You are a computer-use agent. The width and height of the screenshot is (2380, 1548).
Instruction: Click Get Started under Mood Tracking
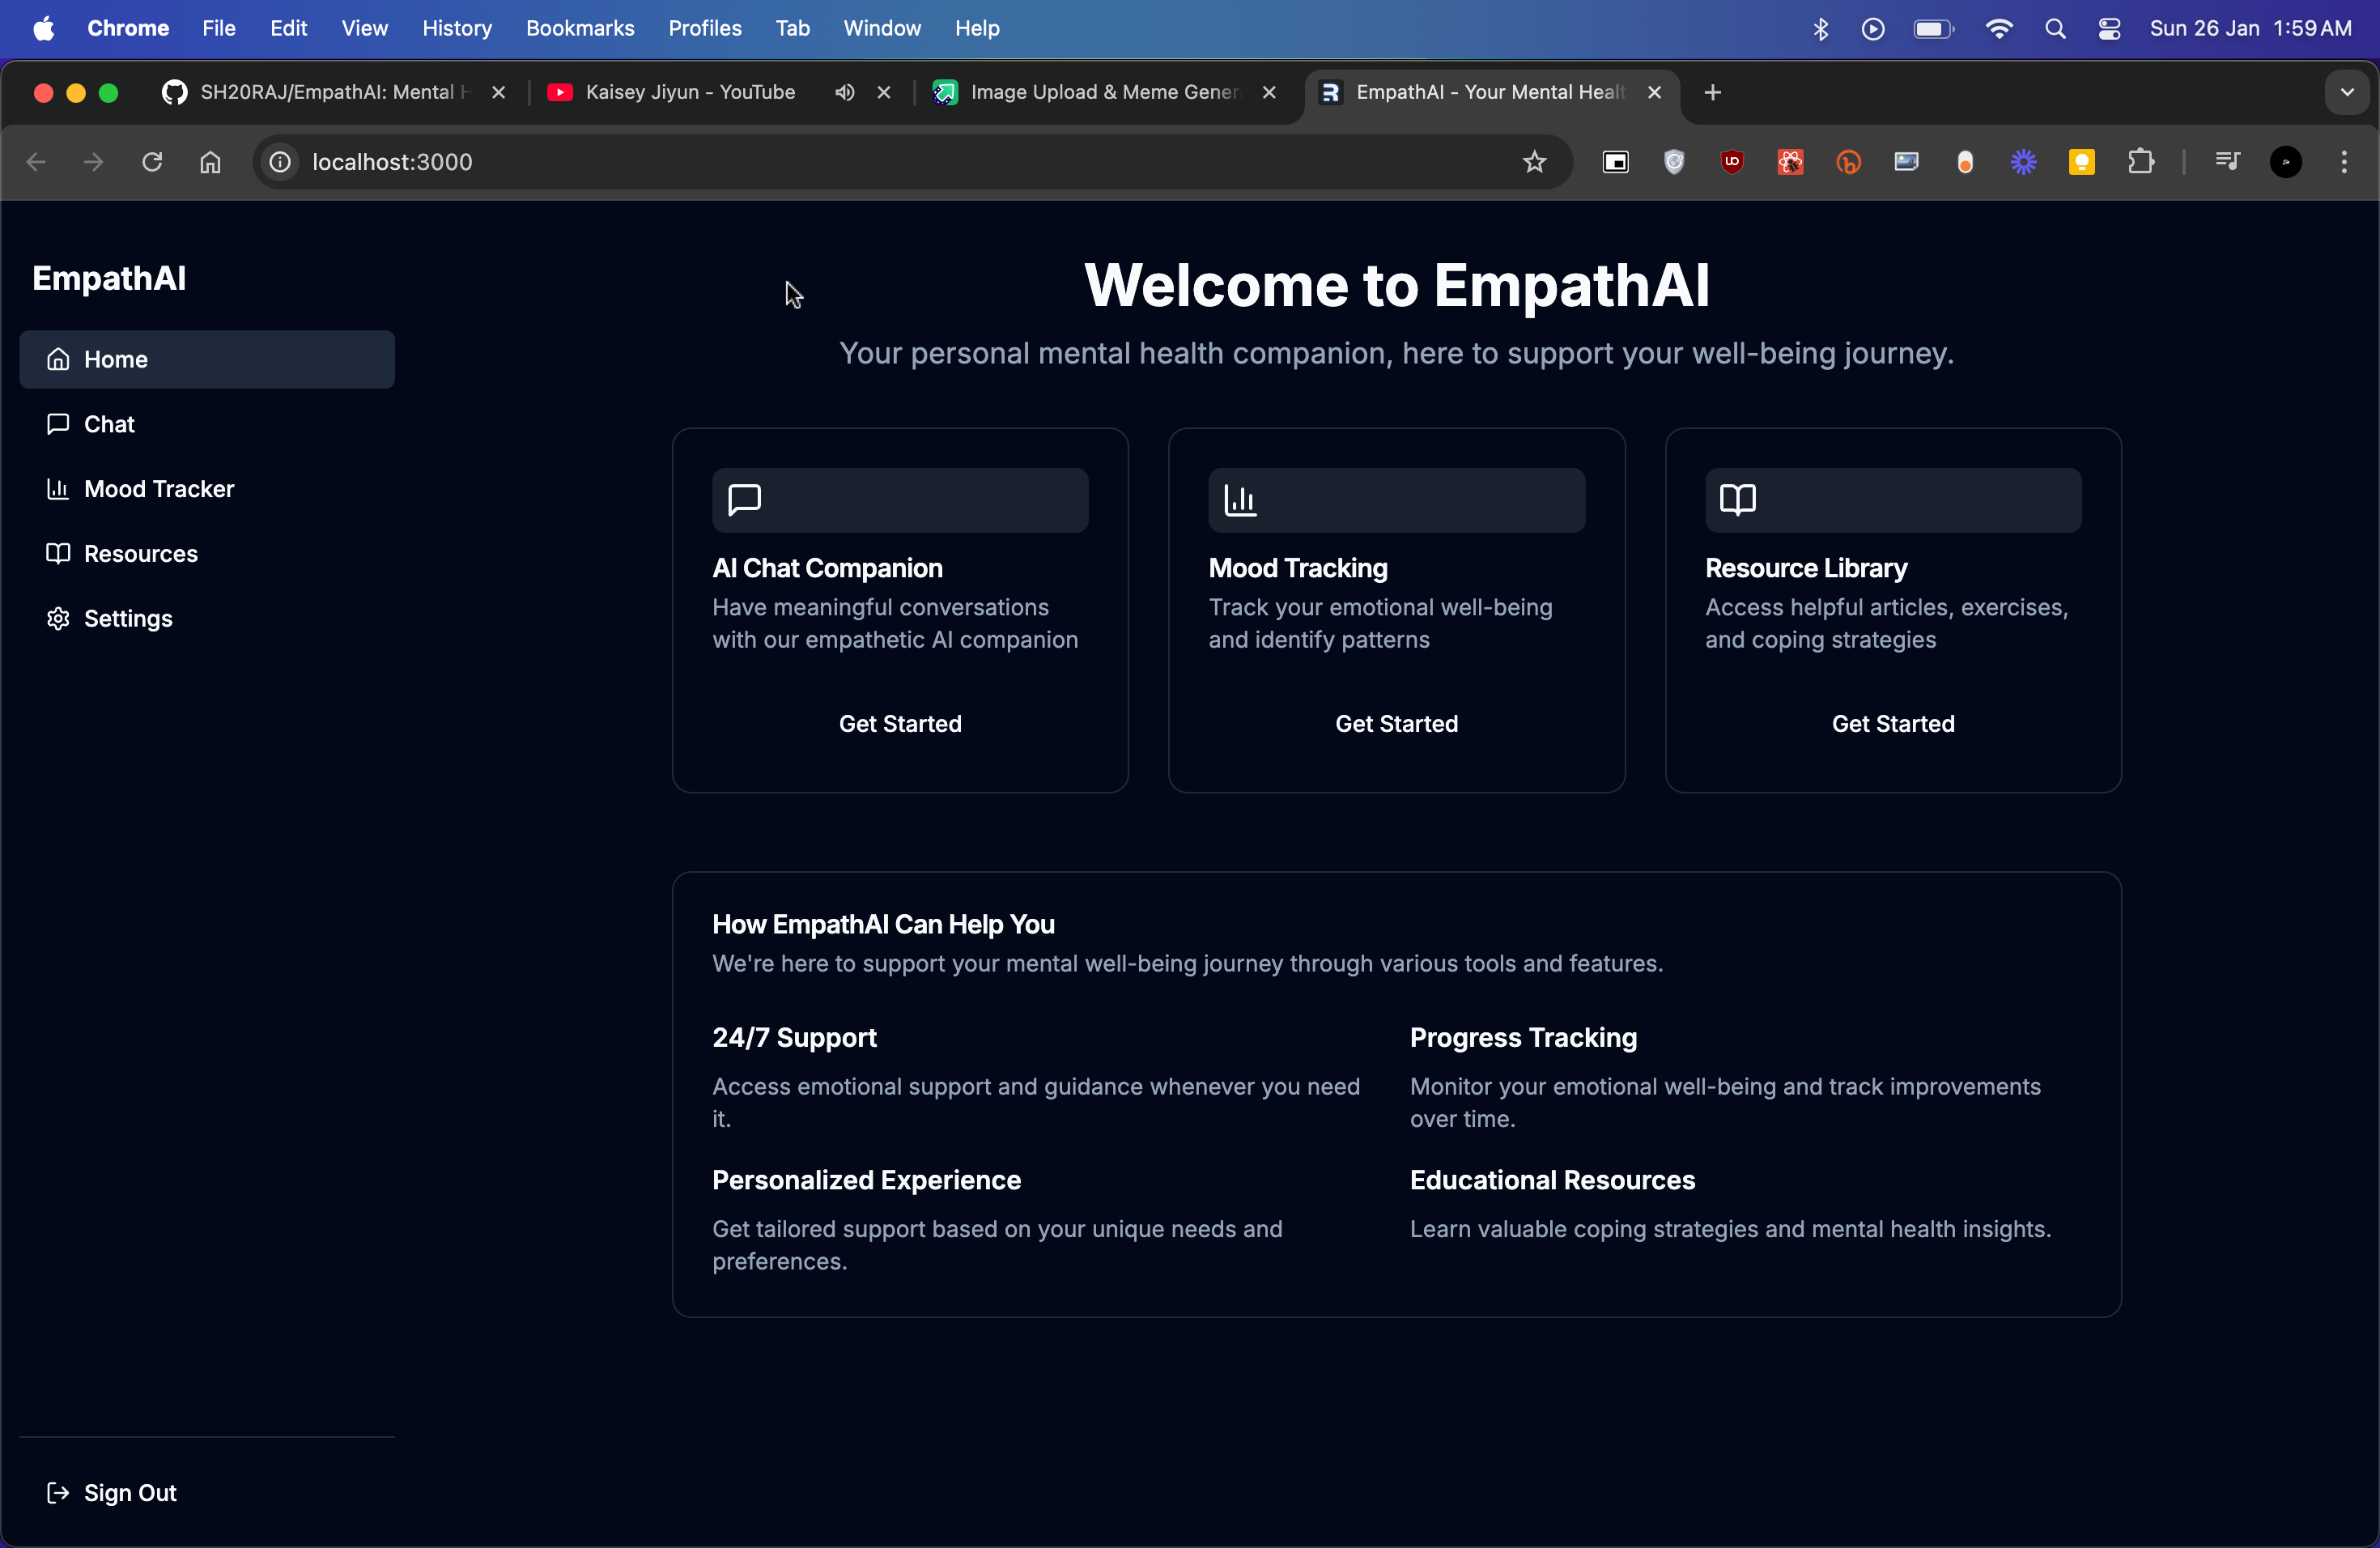pos(1396,724)
